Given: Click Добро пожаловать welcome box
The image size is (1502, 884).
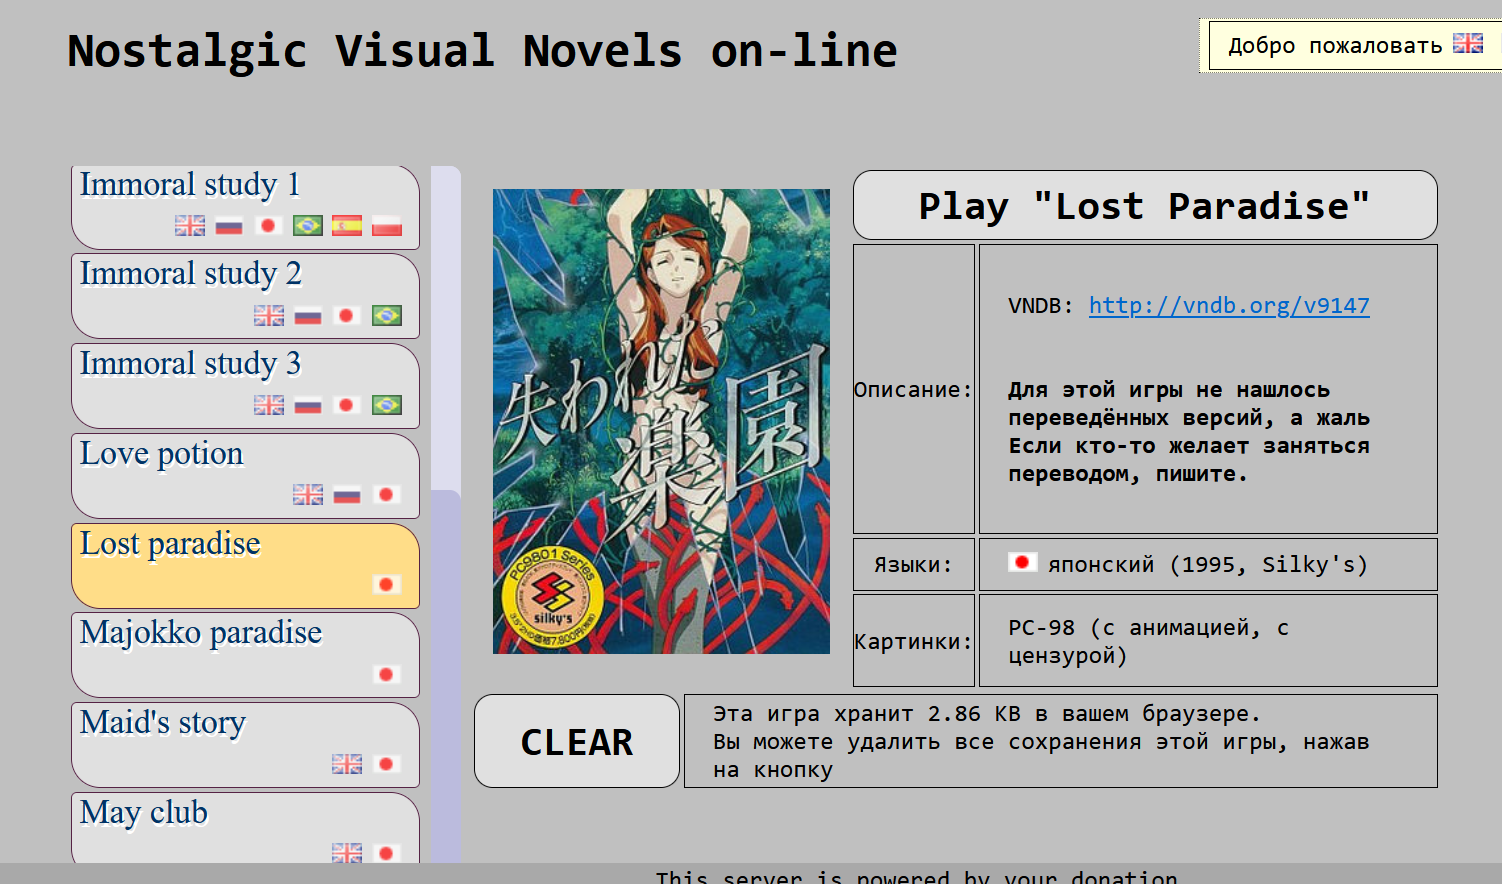Looking at the screenshot, I should (1355, 45).
